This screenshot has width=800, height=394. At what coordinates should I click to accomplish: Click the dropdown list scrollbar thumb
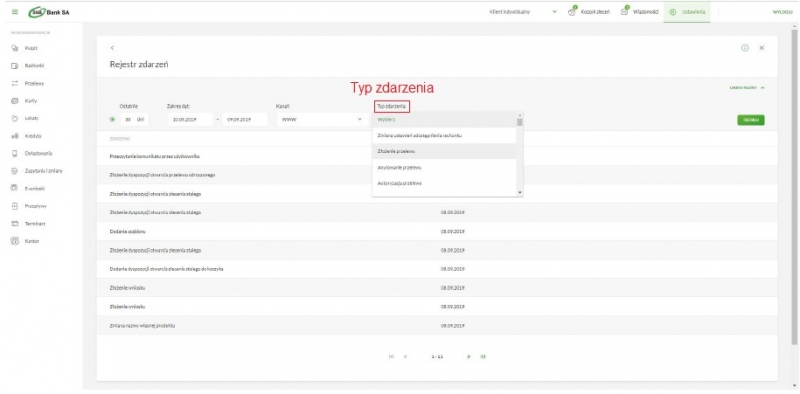[x=520, y=122]
